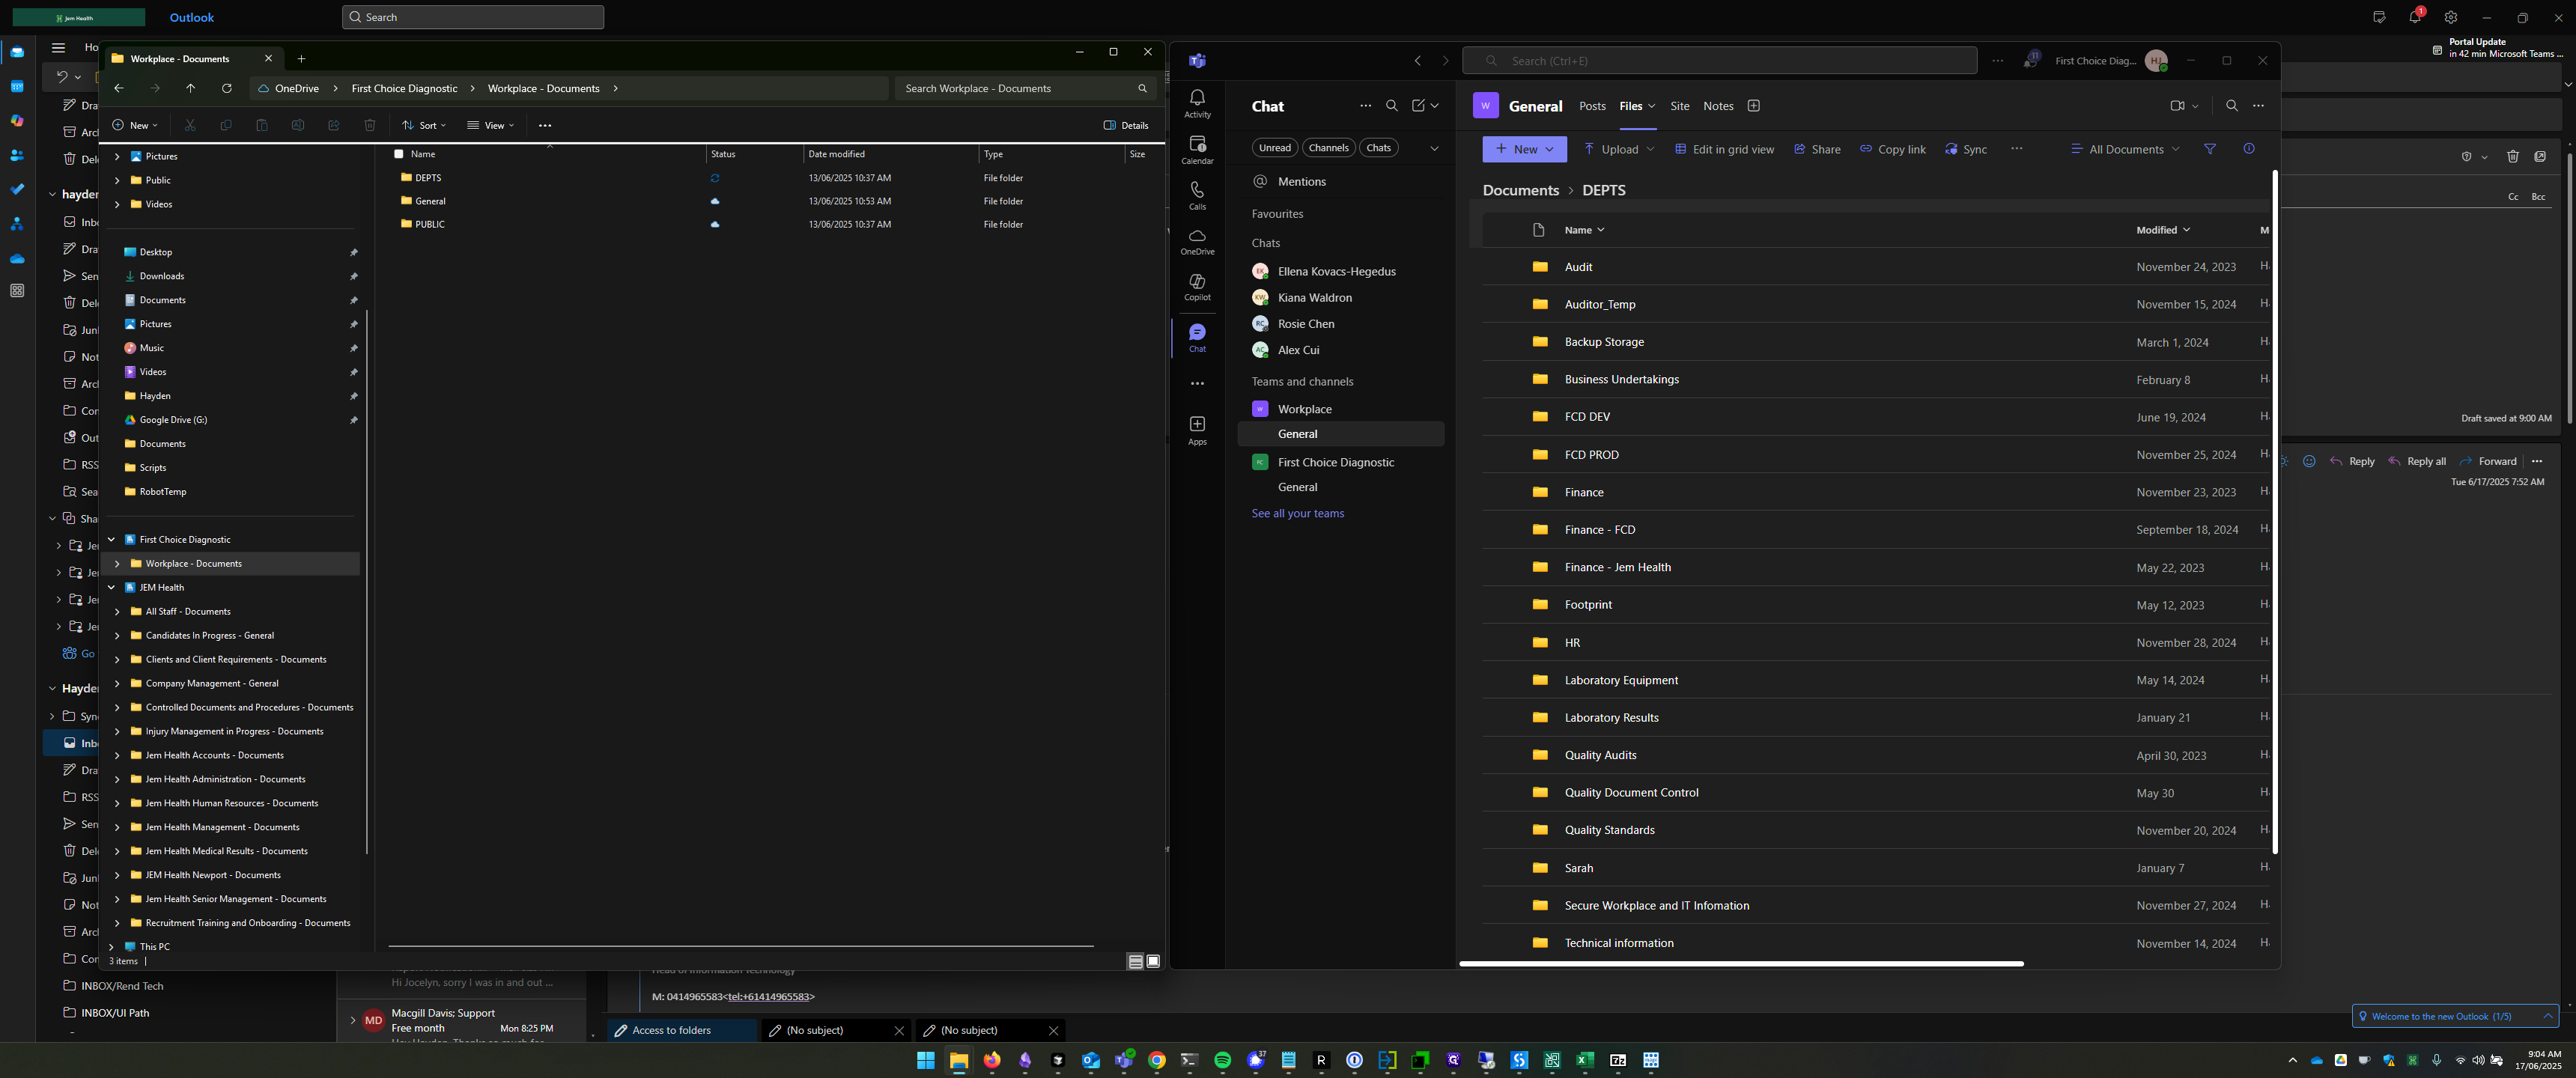Open Activity in Teams sidebar
This screenshot has height=1078, width=2576.
point(1197,103)
